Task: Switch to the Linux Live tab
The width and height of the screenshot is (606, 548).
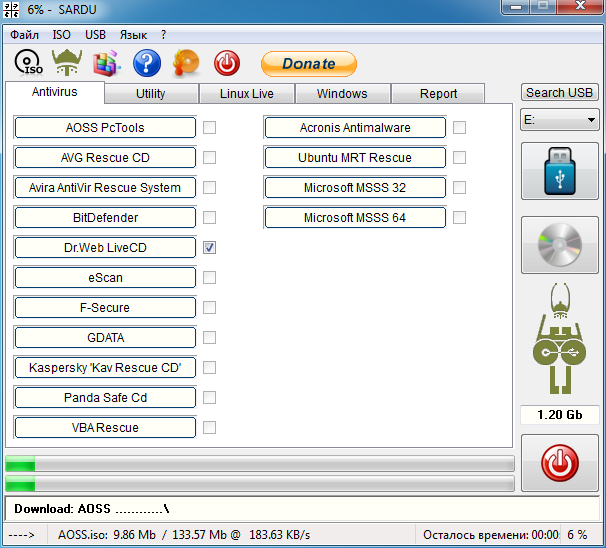Action: [x=247, y=94]
